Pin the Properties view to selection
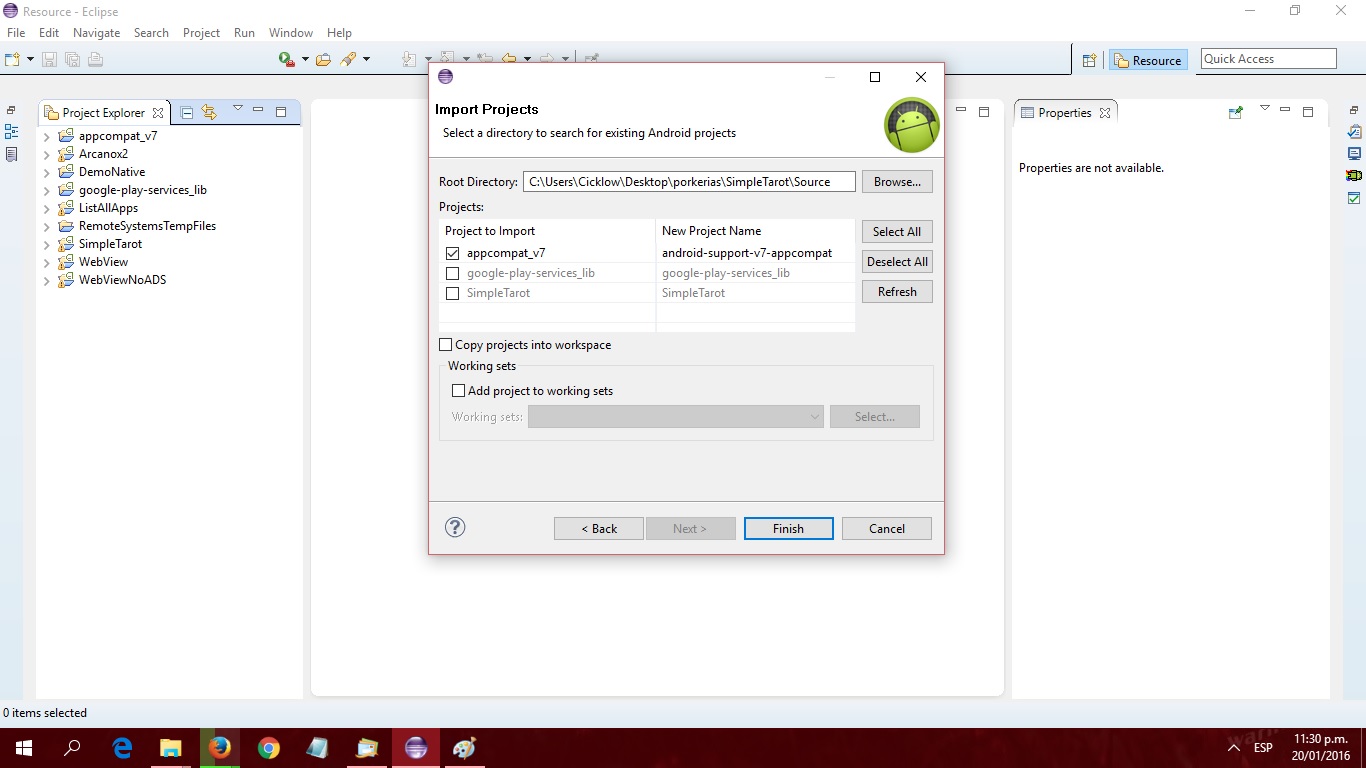 (1236, 112)
